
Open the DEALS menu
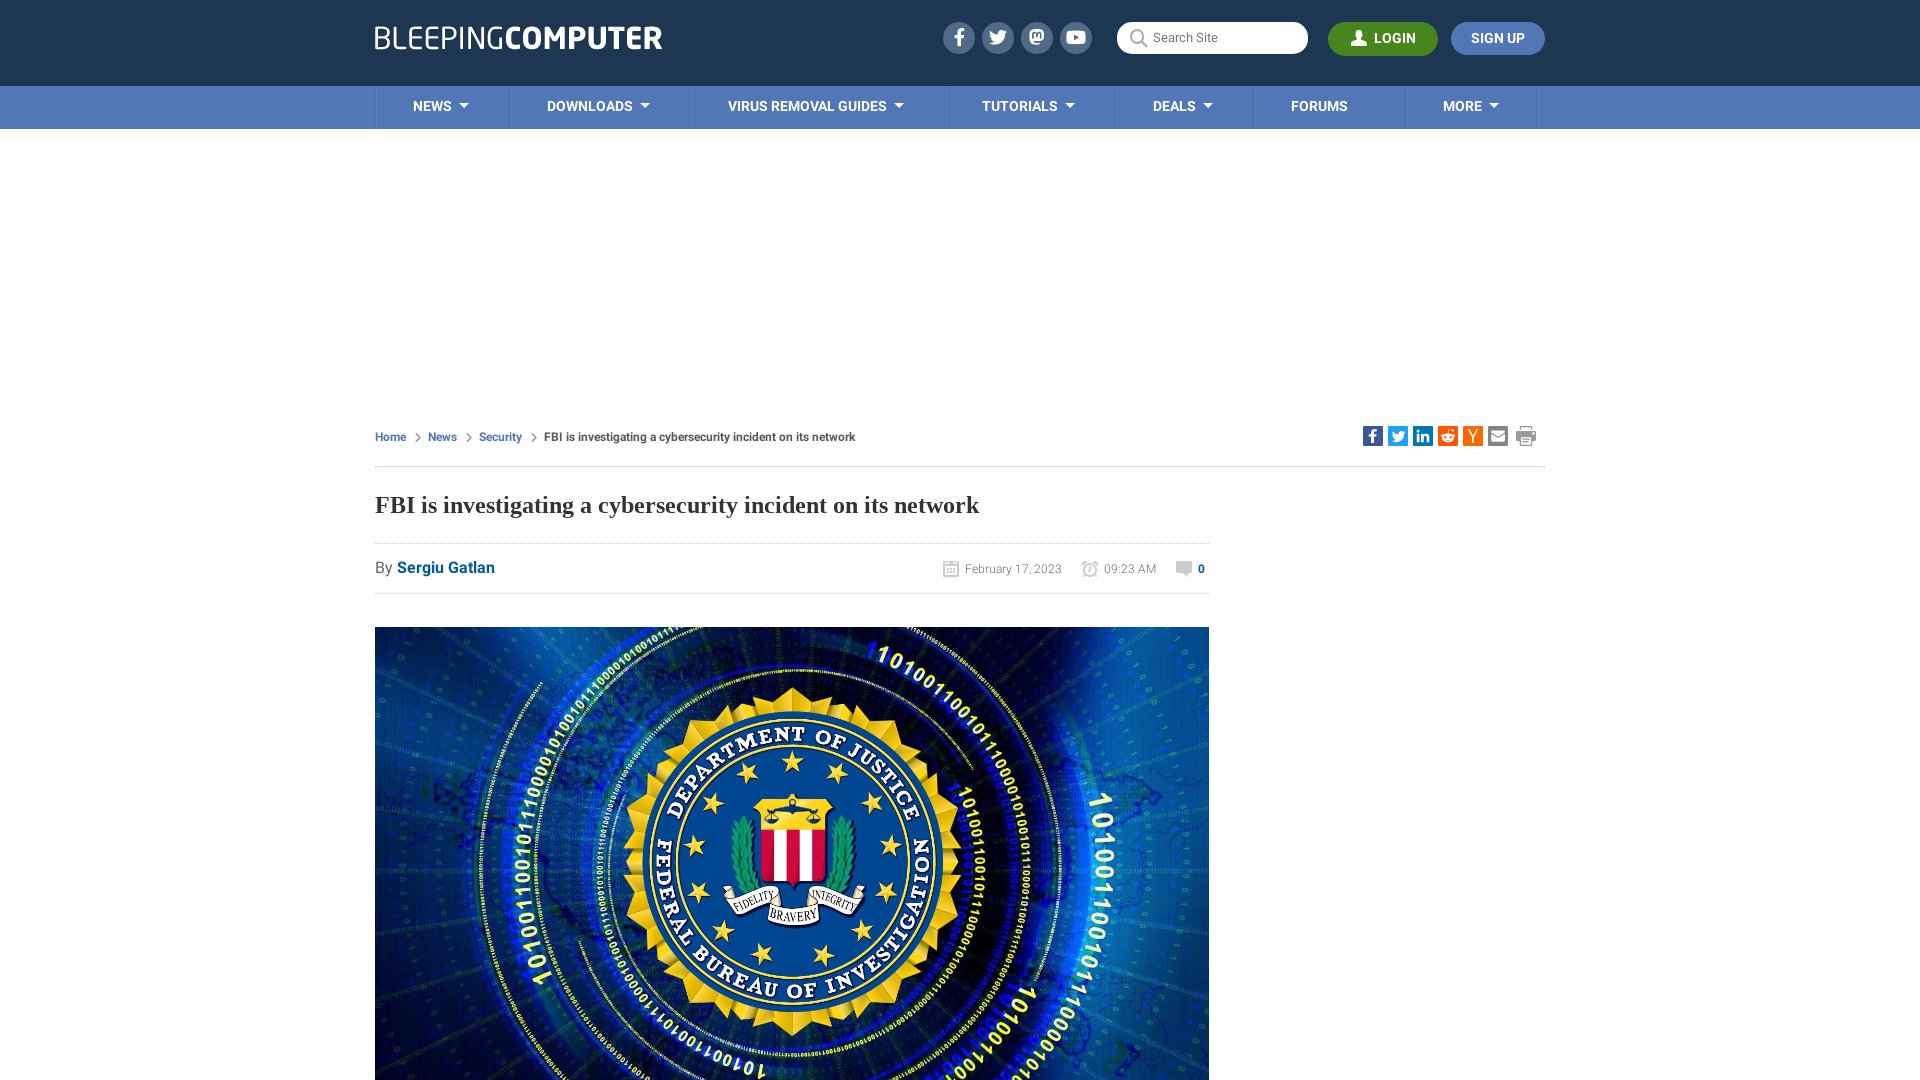[x=1182, y=105]
